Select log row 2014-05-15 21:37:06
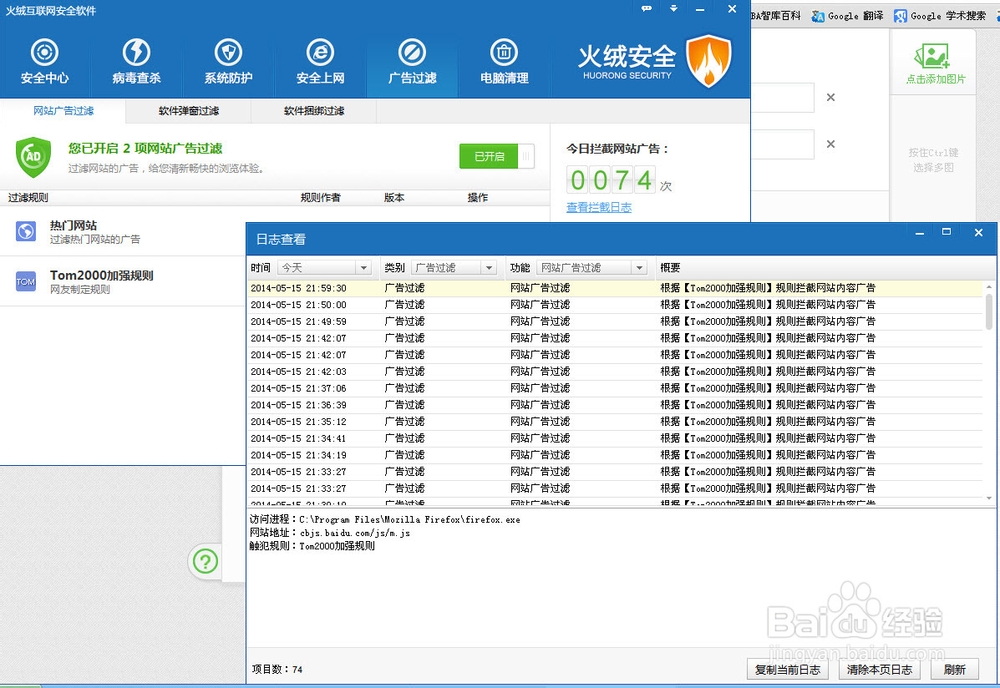 click(x=615, y=388)
